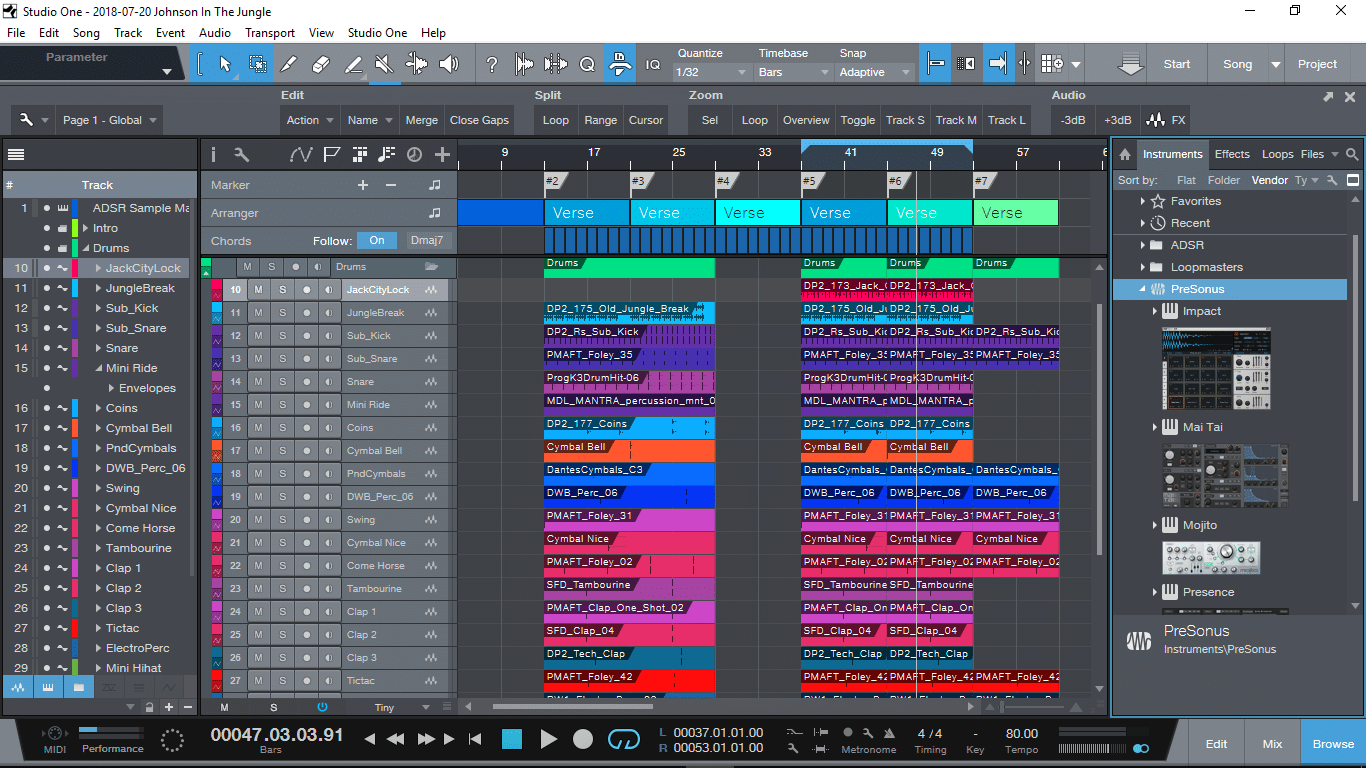This screenshot has width=1366, height=768.
Task: Toggle chord Follow On button
Action: [377, 241]
